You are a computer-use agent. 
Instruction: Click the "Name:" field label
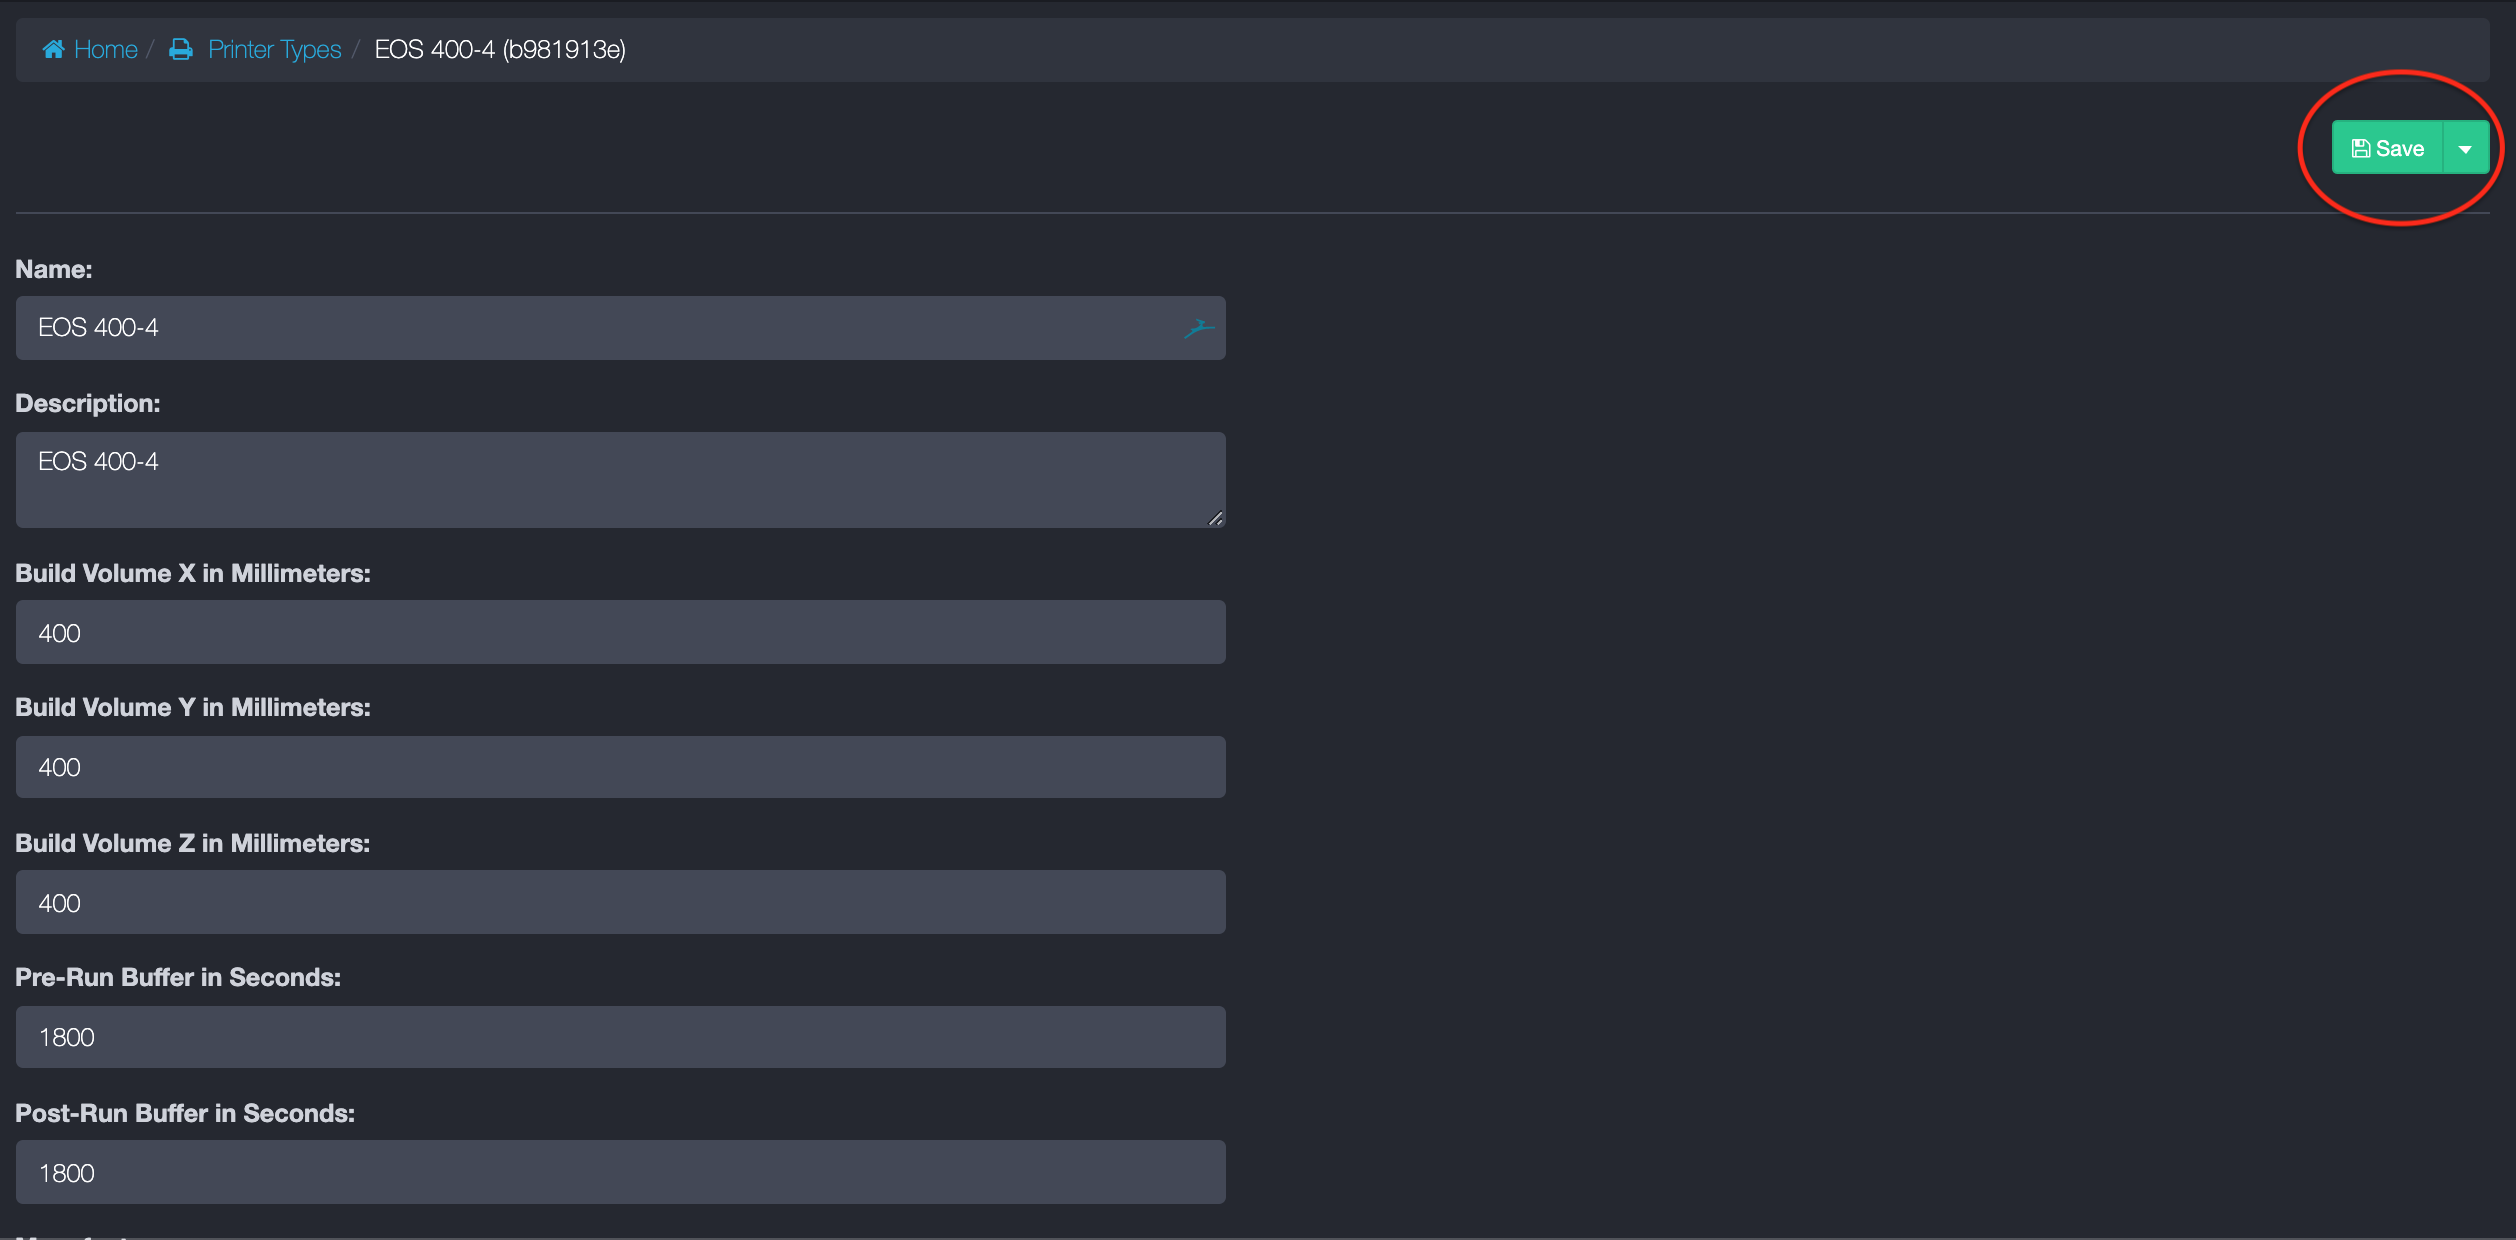(54, 269)
